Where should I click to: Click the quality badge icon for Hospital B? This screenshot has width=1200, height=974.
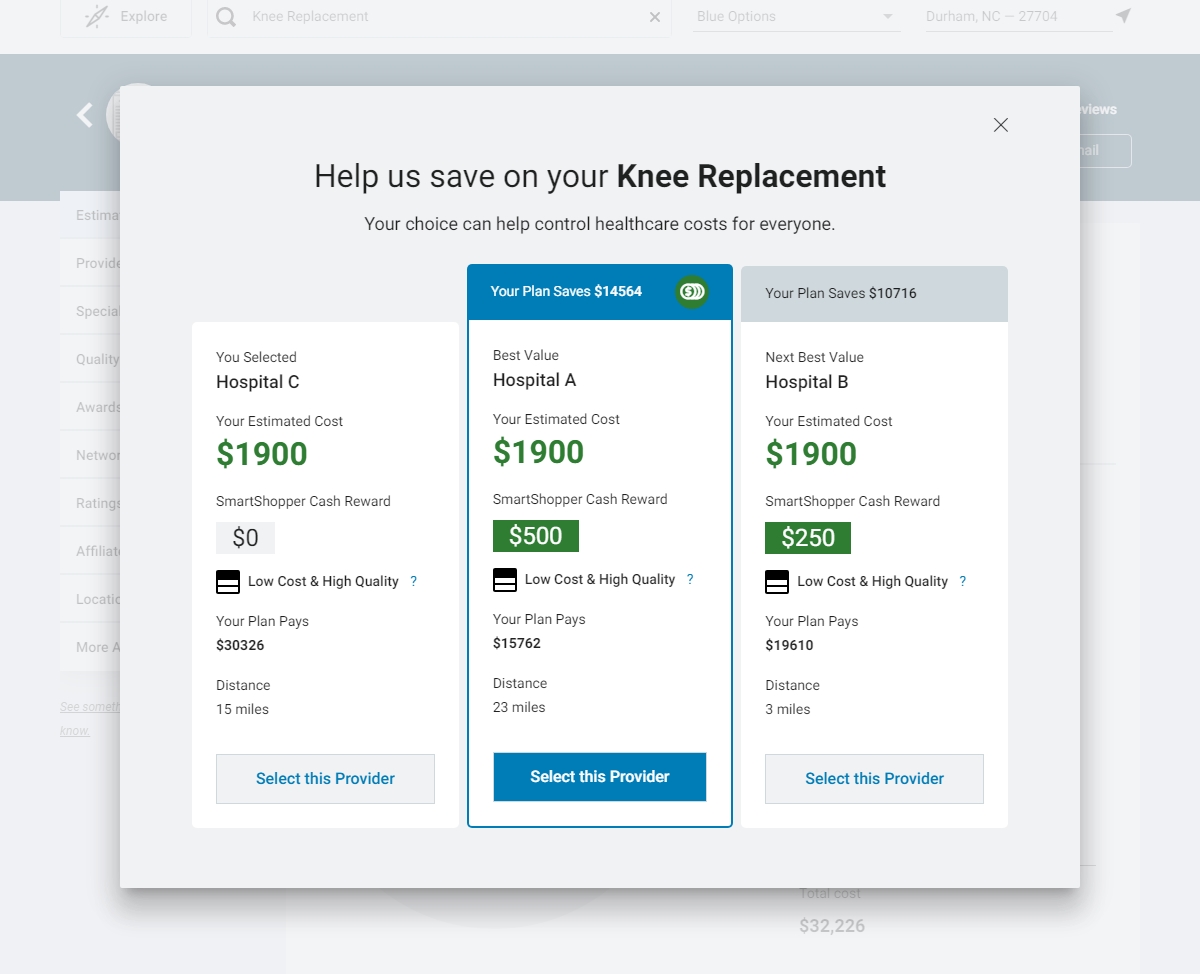(x=777, y=582)
